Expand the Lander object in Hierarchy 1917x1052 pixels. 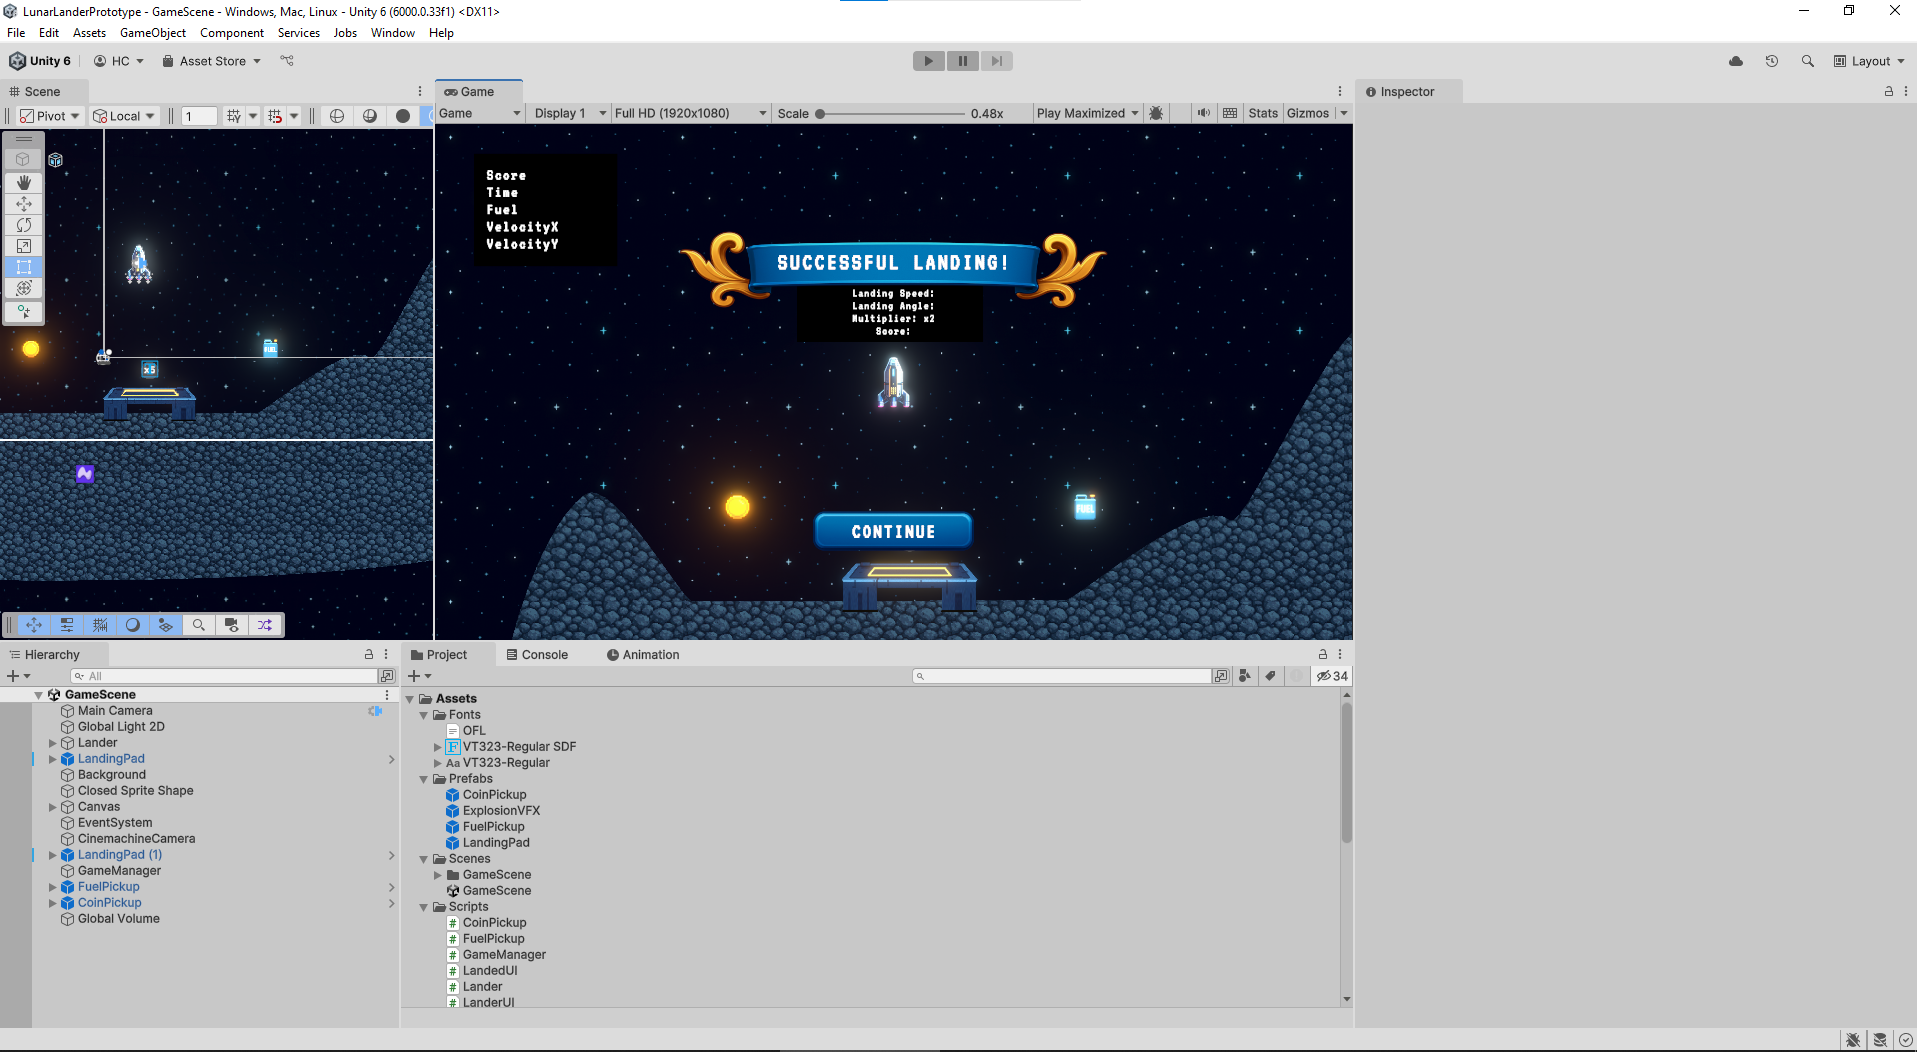53,743
